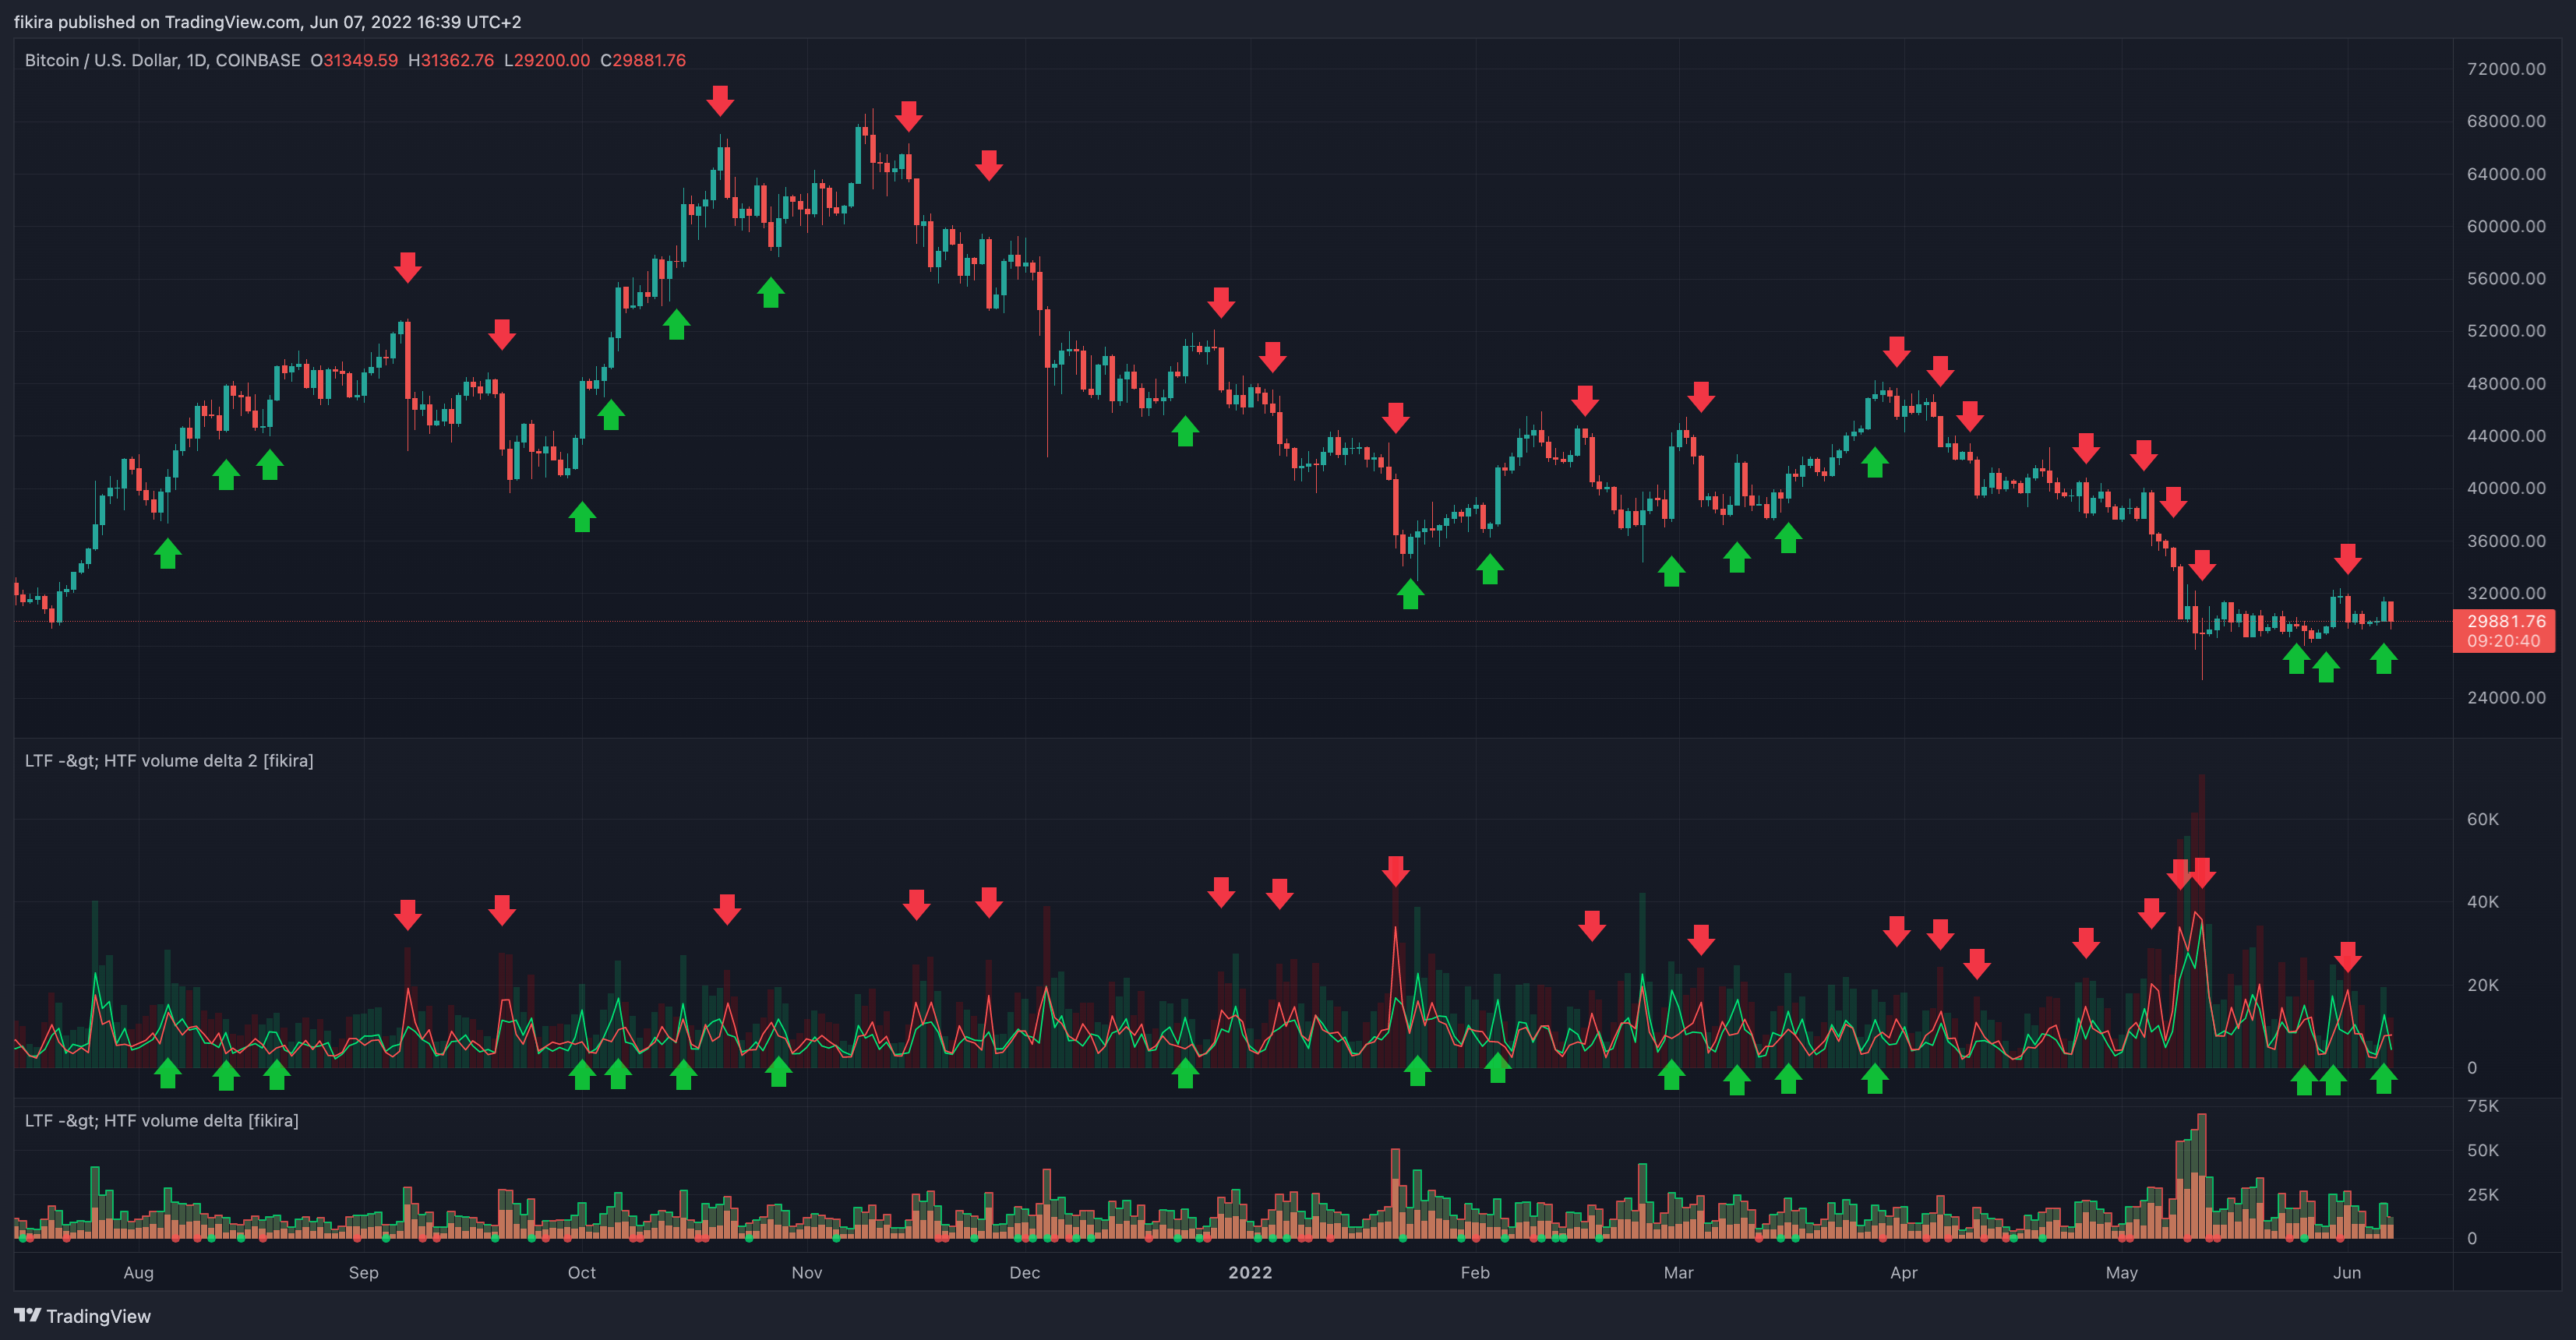Screen dimensions: 2576x1340
Task: Click the 72000.00 price axis label
Action: 2506,69
